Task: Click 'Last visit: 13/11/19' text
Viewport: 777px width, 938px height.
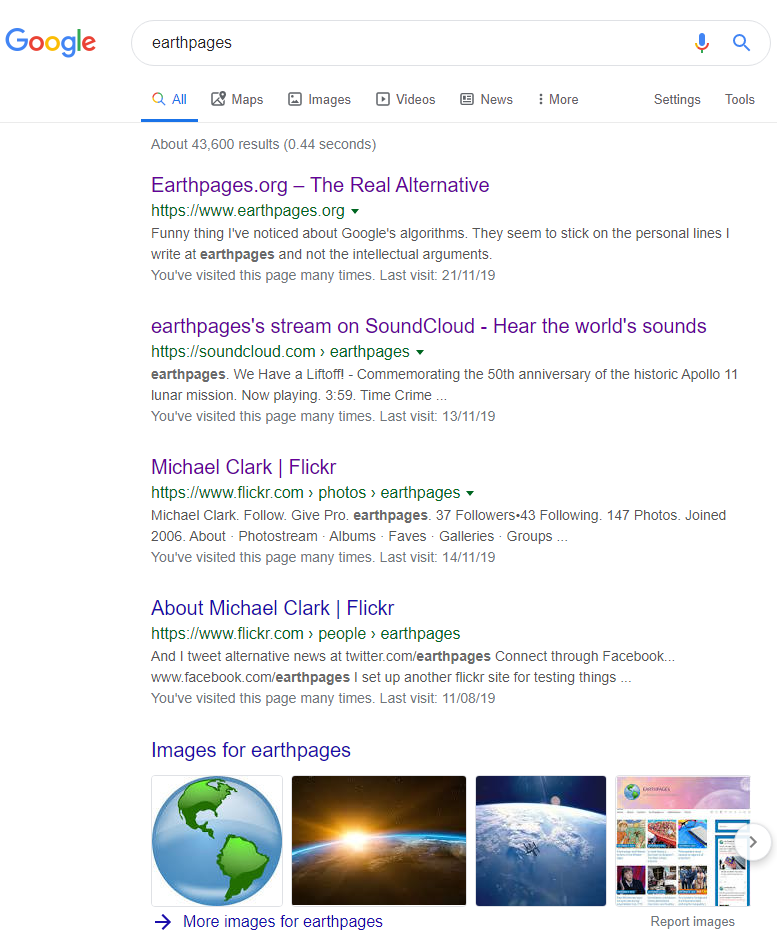Action: pyautogui.click(x=437, y=416)
